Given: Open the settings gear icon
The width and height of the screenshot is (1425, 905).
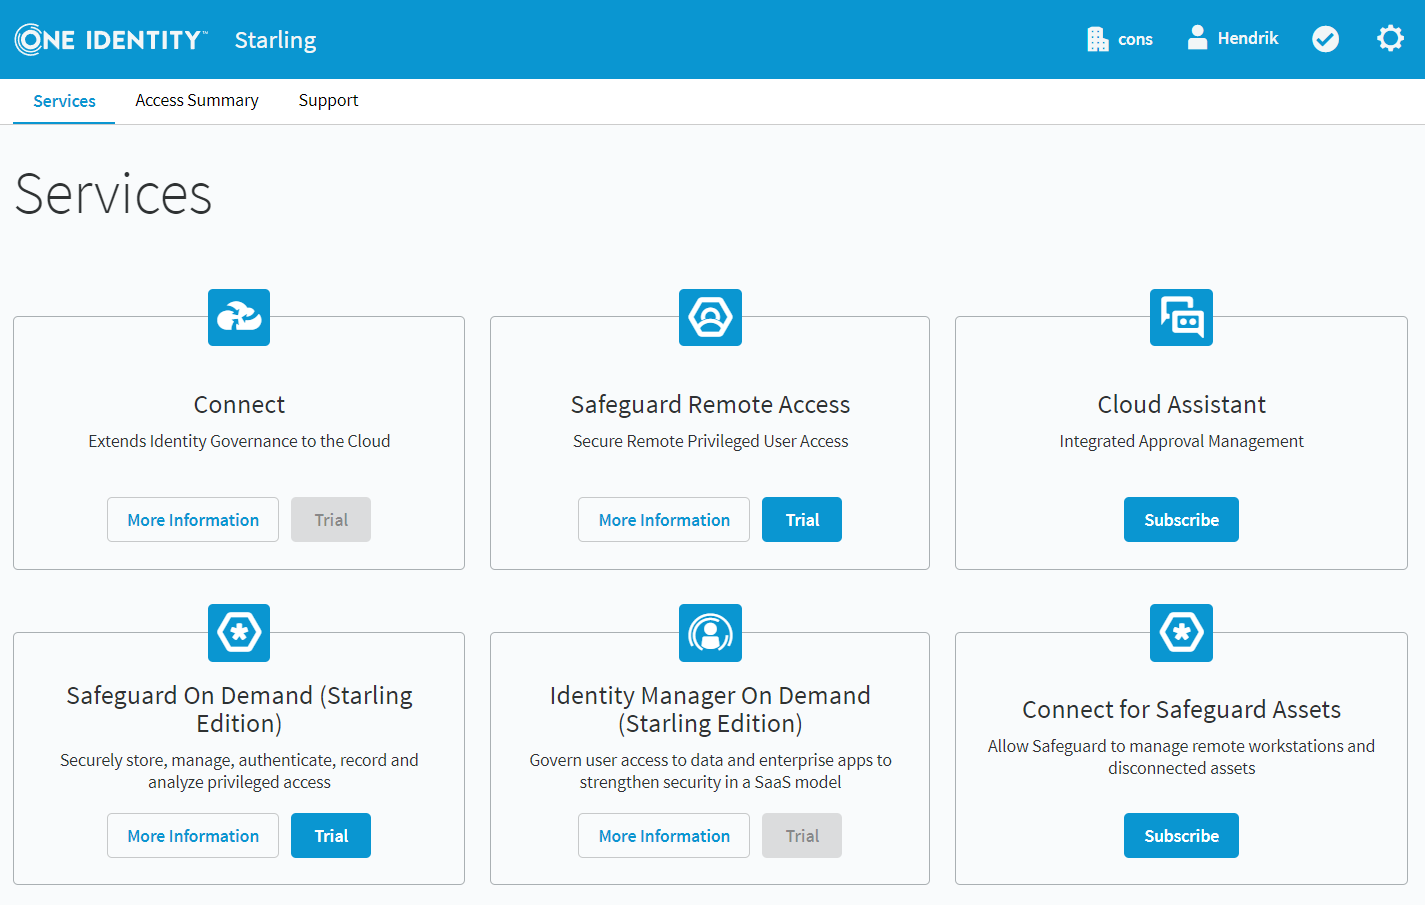Looking at the screenshot, I should 1390,39.
